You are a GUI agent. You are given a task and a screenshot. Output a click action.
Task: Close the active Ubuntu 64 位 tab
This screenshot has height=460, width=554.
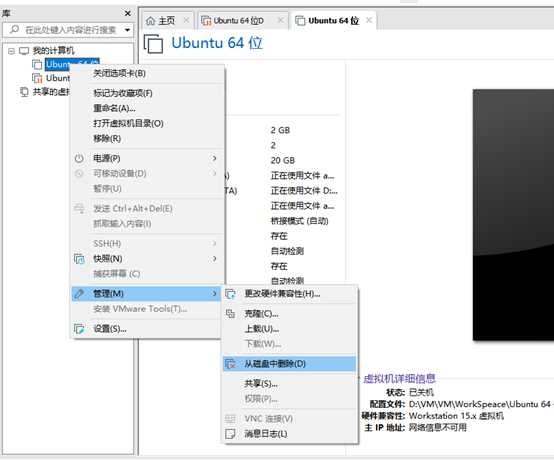(369, 20)
